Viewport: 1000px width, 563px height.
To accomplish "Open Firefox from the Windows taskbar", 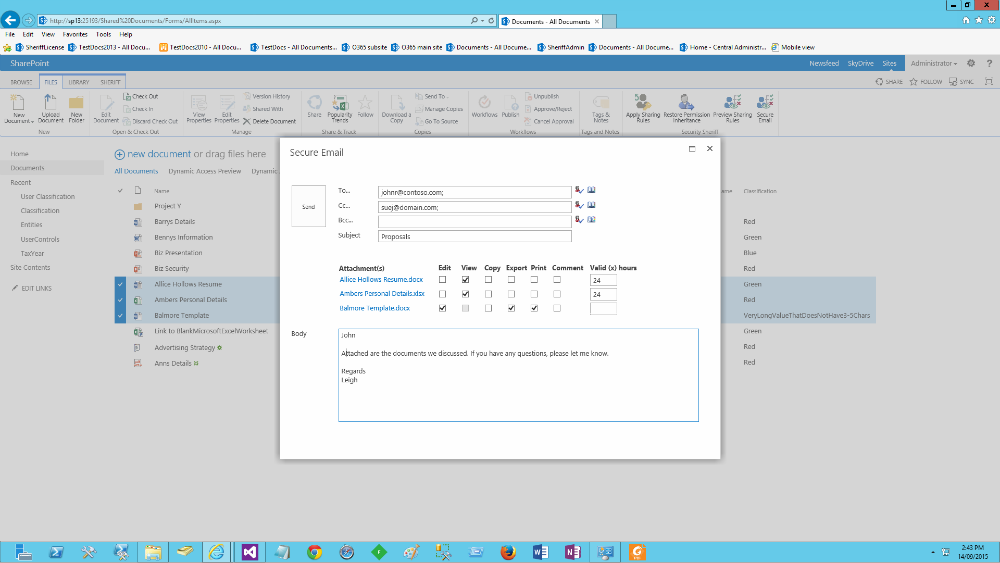I will pyautogui.click(x=508, y=552).
